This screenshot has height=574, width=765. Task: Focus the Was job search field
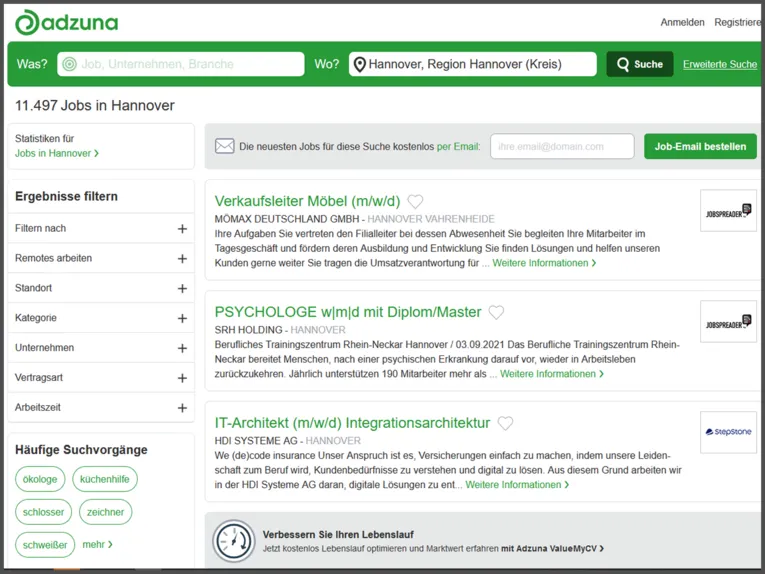coord(181,64)
